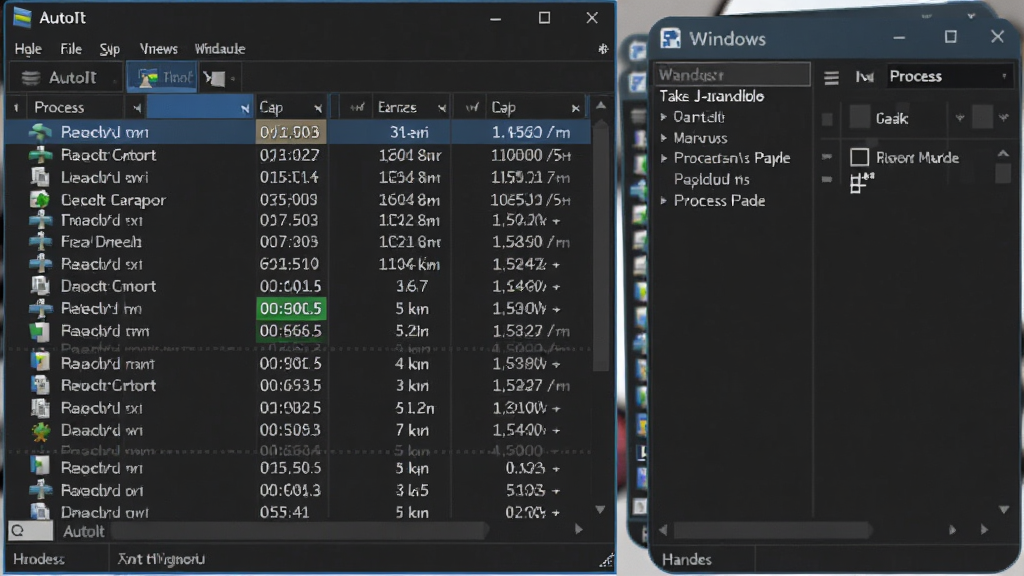The height and width of the screenshot is (576, 1024).
Task: Click the grid icon below 'Rioert Murde'
Action: (x=861, y=182)
